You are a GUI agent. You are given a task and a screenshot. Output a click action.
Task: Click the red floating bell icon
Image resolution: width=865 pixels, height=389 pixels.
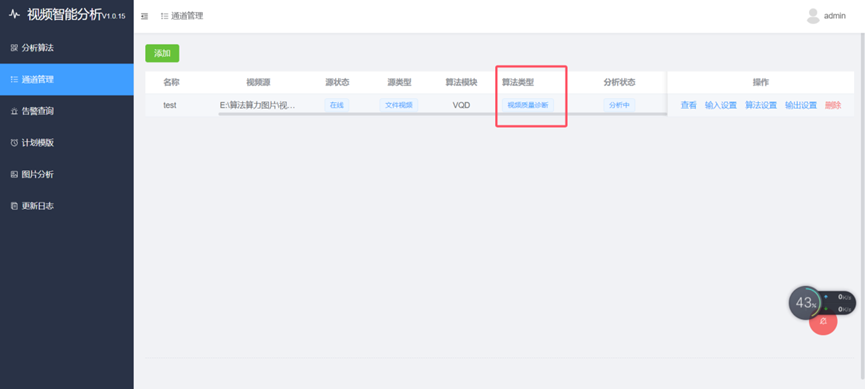pyautogui.click(x=824, y=322)
